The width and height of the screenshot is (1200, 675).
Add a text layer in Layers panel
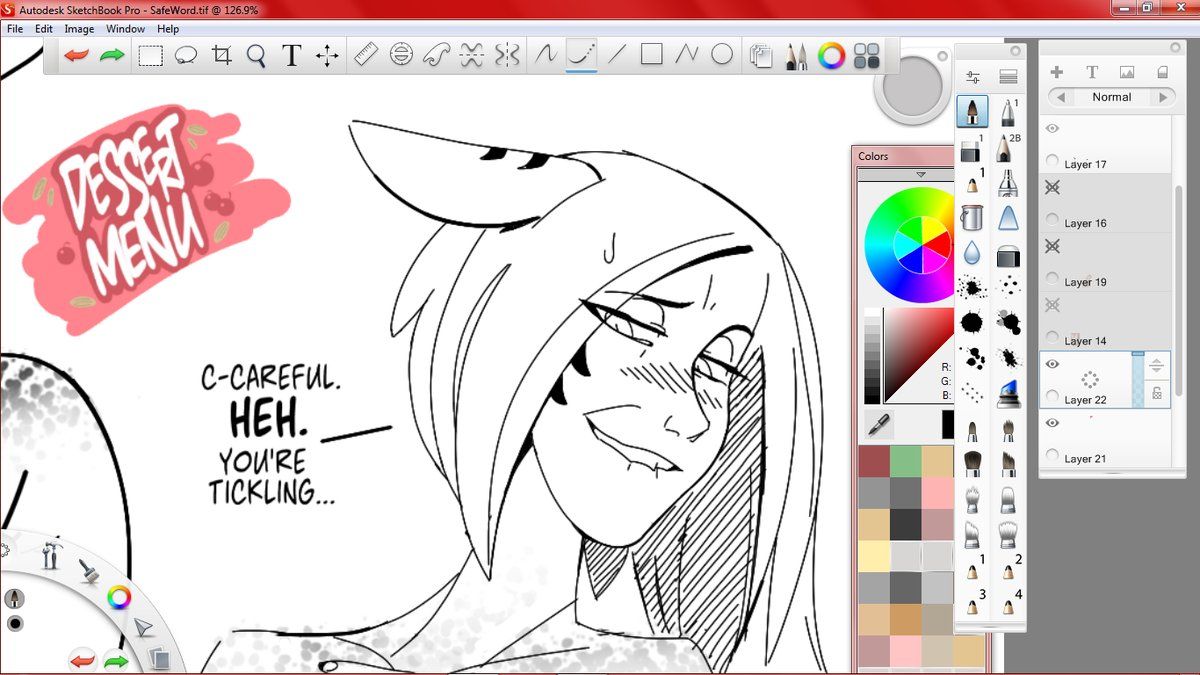1092,72
